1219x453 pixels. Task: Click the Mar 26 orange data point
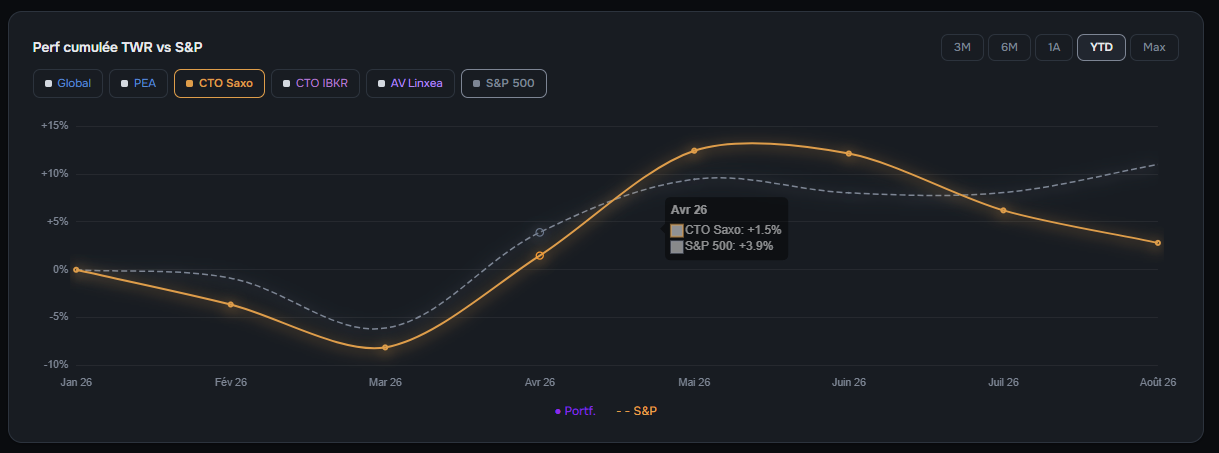point(385,347)
